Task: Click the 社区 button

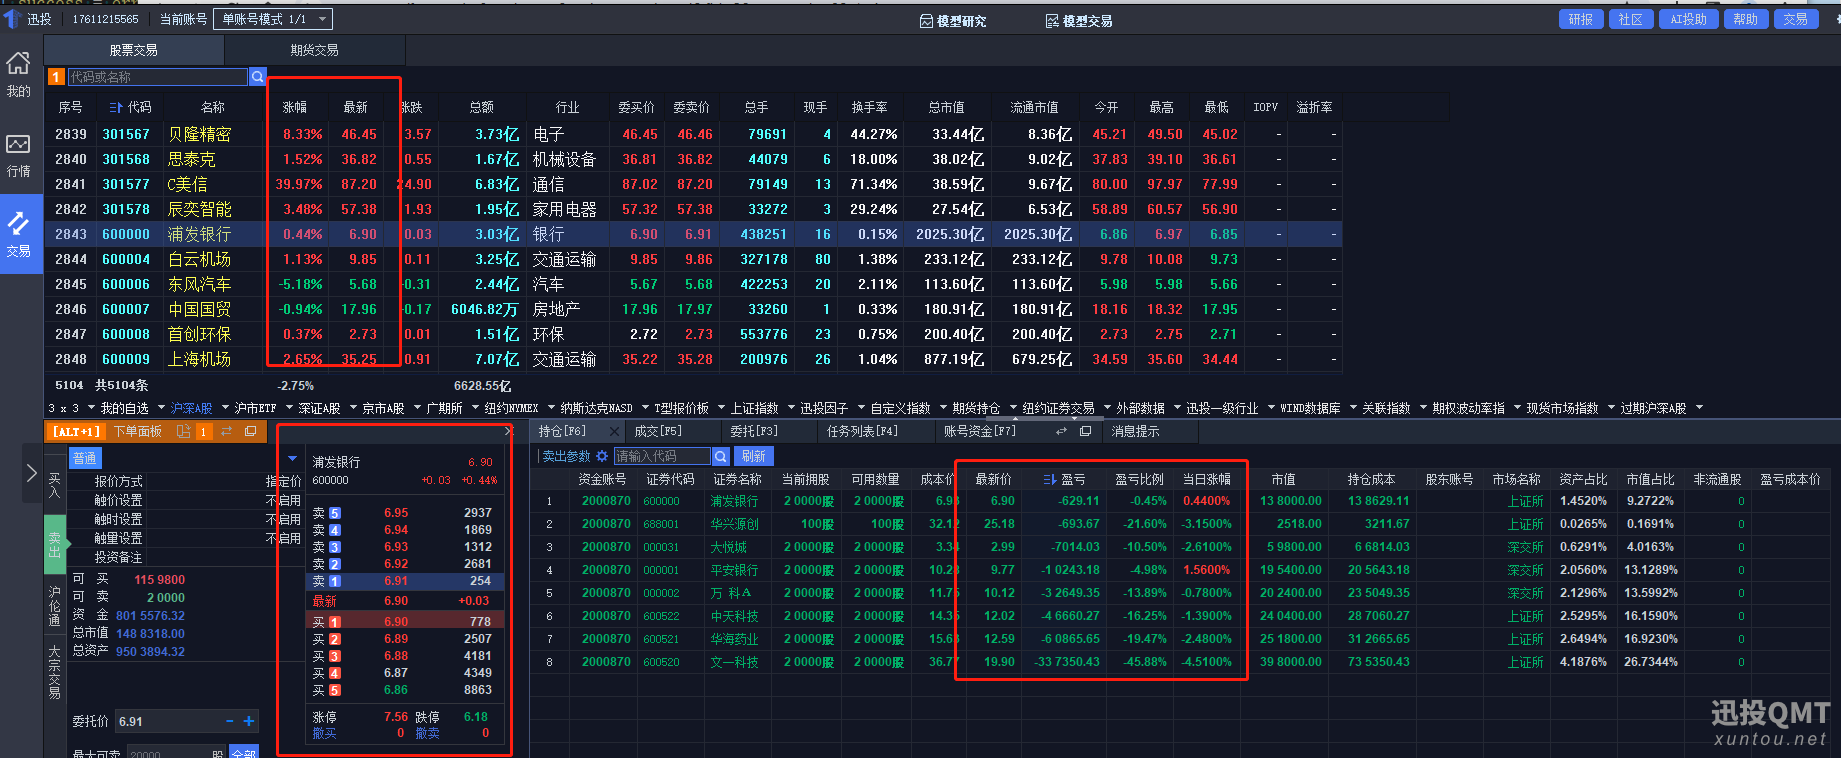Action: point(1631,19)
